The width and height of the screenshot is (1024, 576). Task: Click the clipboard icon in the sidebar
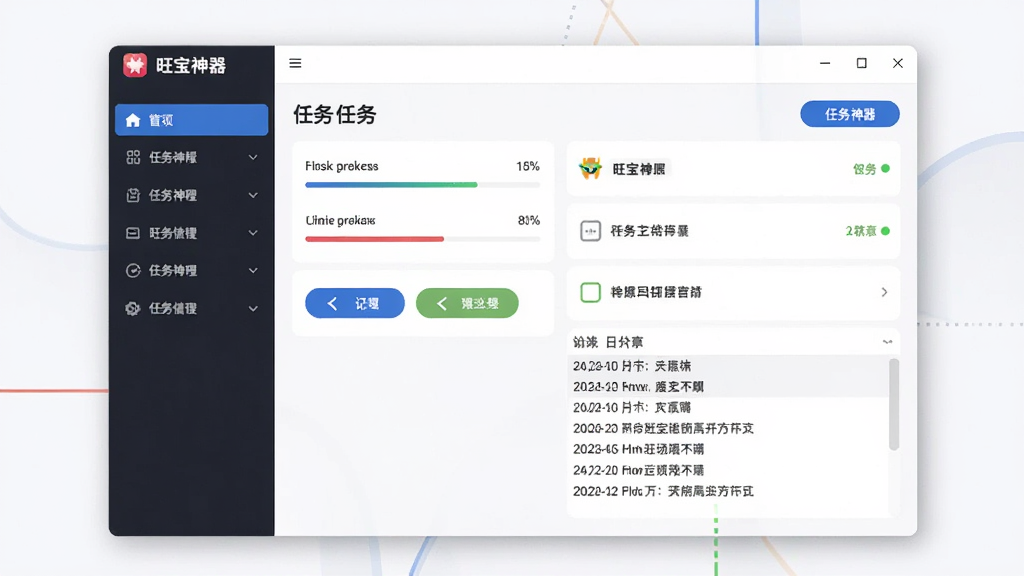[x=133, y=195]
